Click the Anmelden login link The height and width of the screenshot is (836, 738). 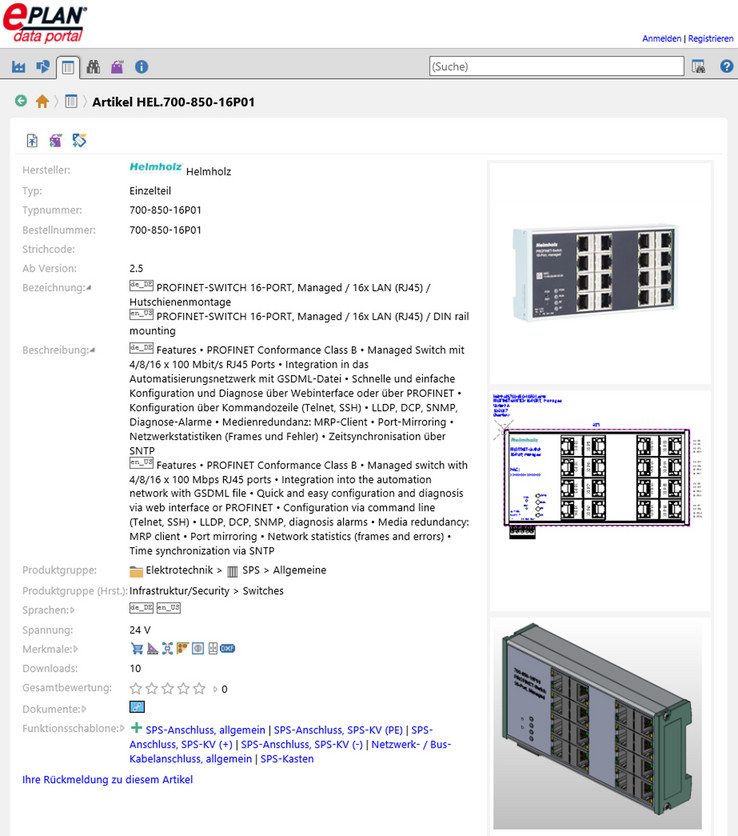[x=661, y=38]
